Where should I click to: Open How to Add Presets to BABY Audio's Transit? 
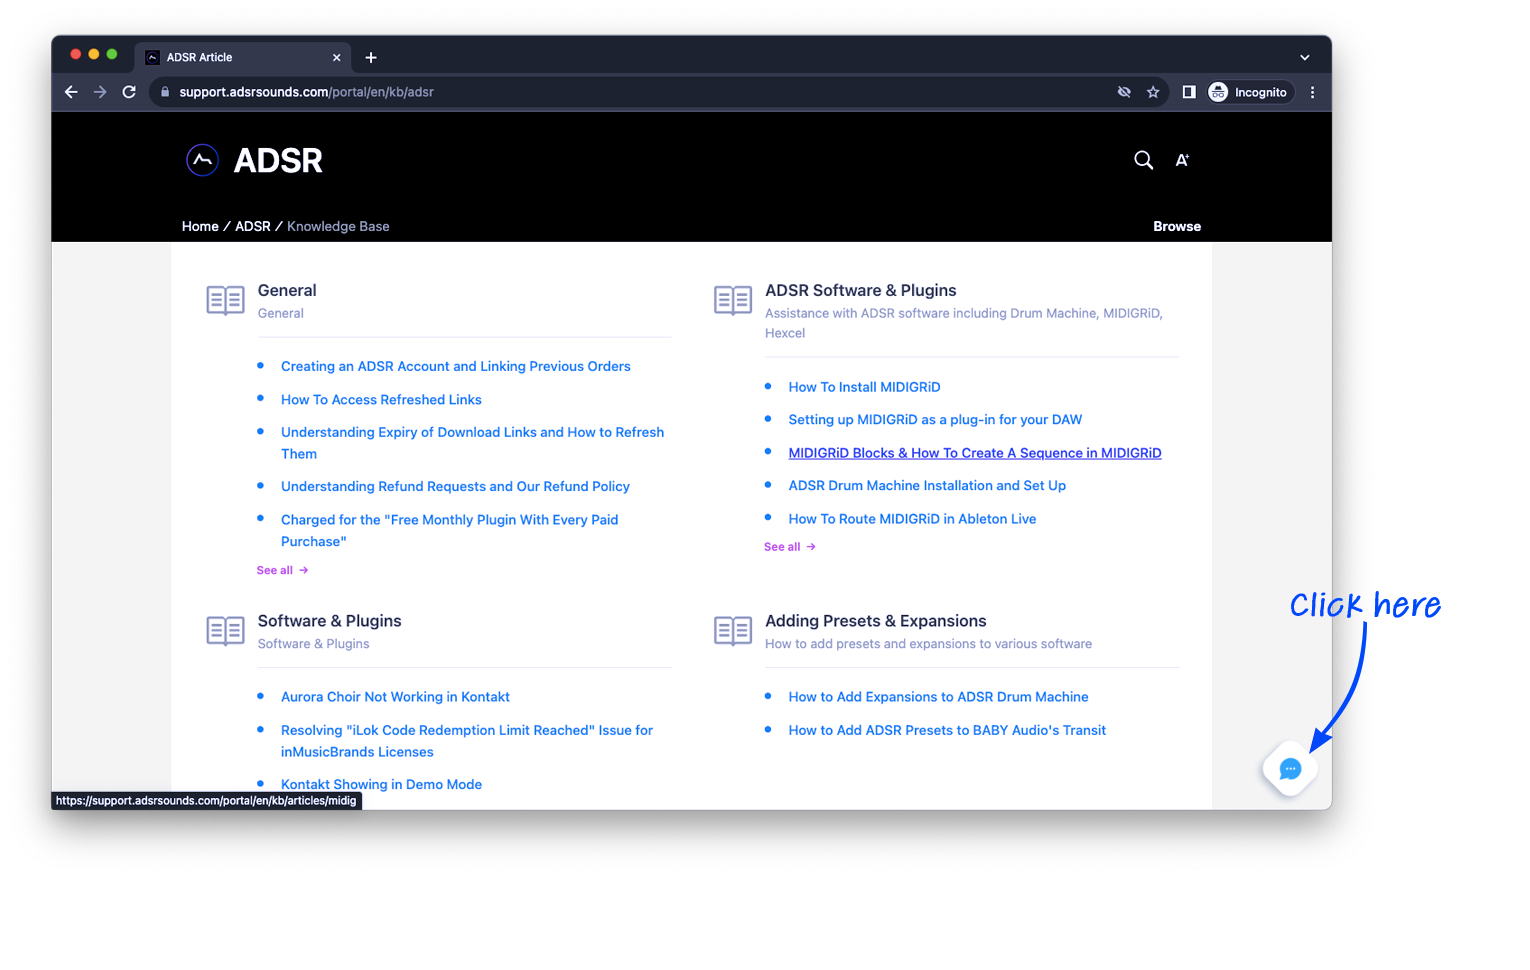[947, 730]
